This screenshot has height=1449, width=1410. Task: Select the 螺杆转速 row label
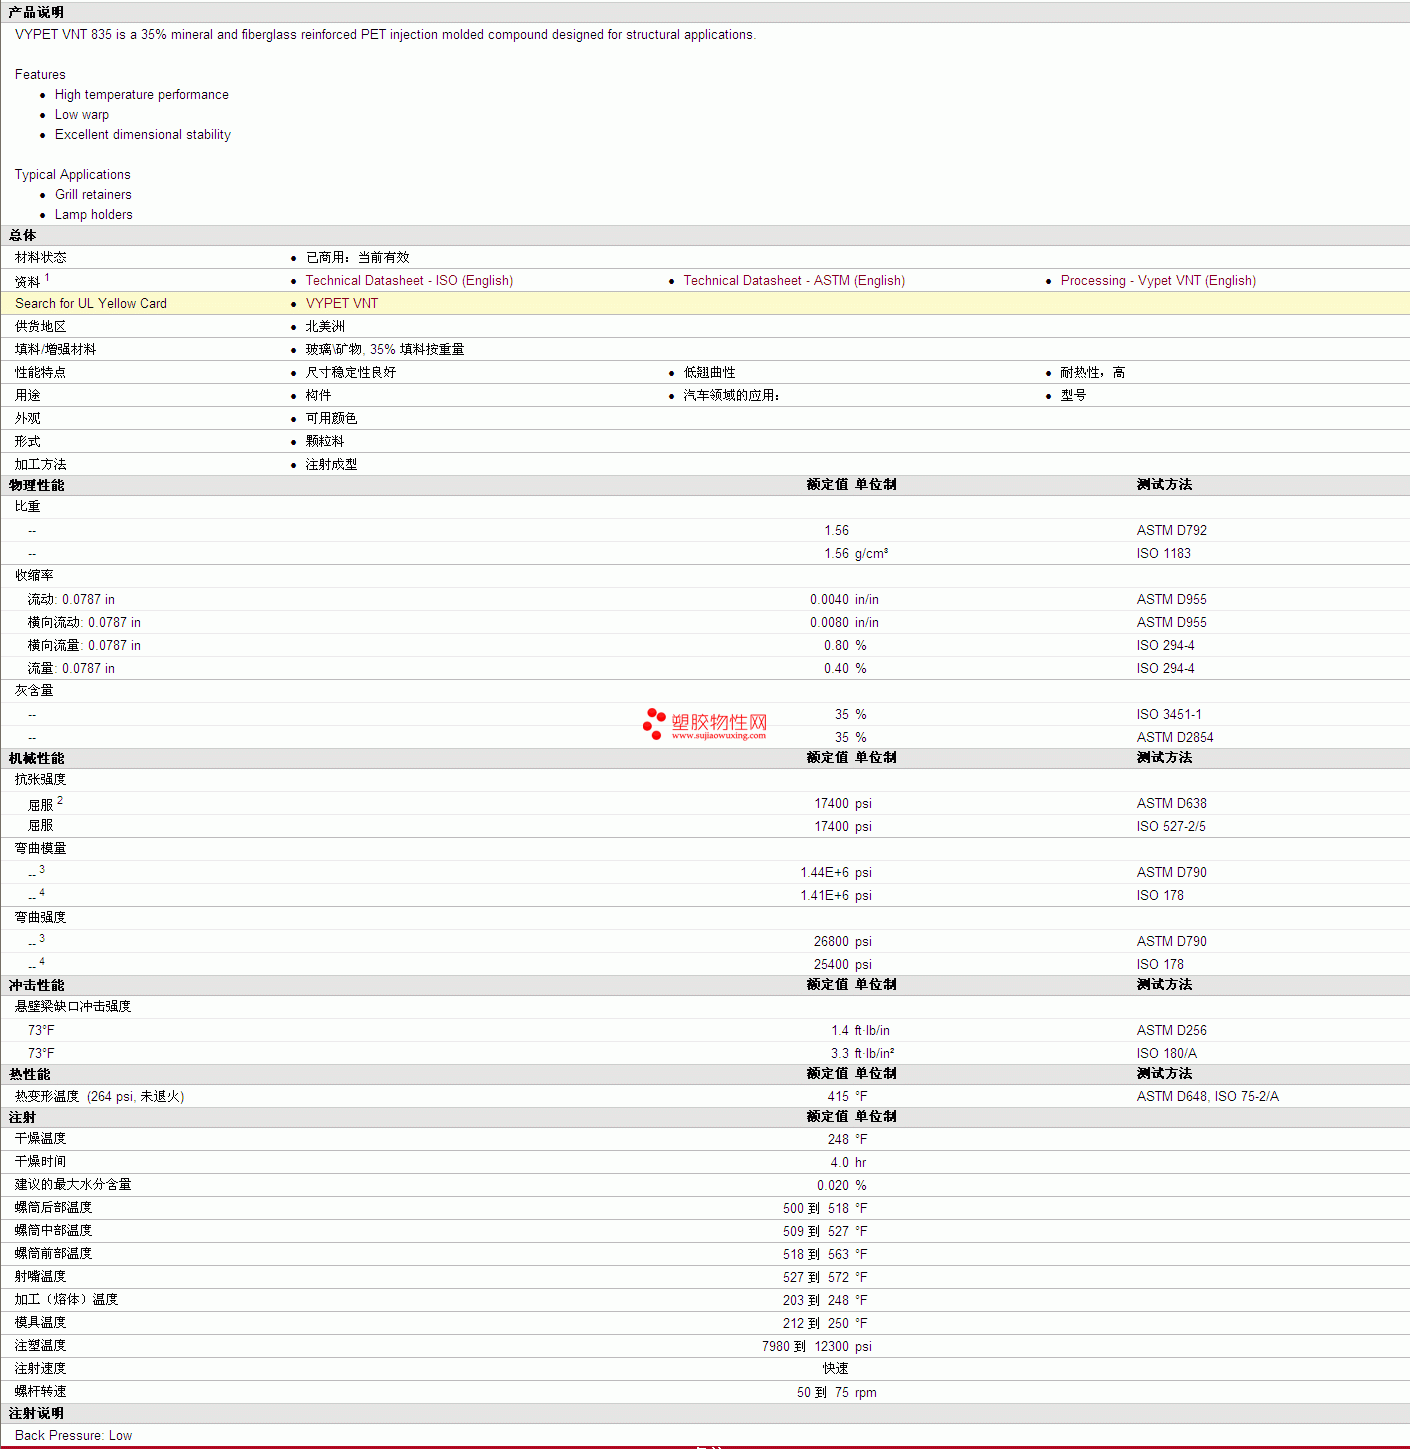[40, 1392]
